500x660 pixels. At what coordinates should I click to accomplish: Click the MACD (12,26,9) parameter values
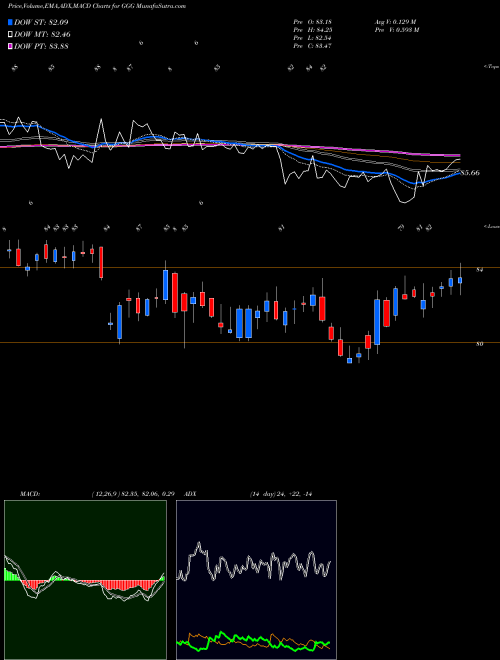coord(133,494)
